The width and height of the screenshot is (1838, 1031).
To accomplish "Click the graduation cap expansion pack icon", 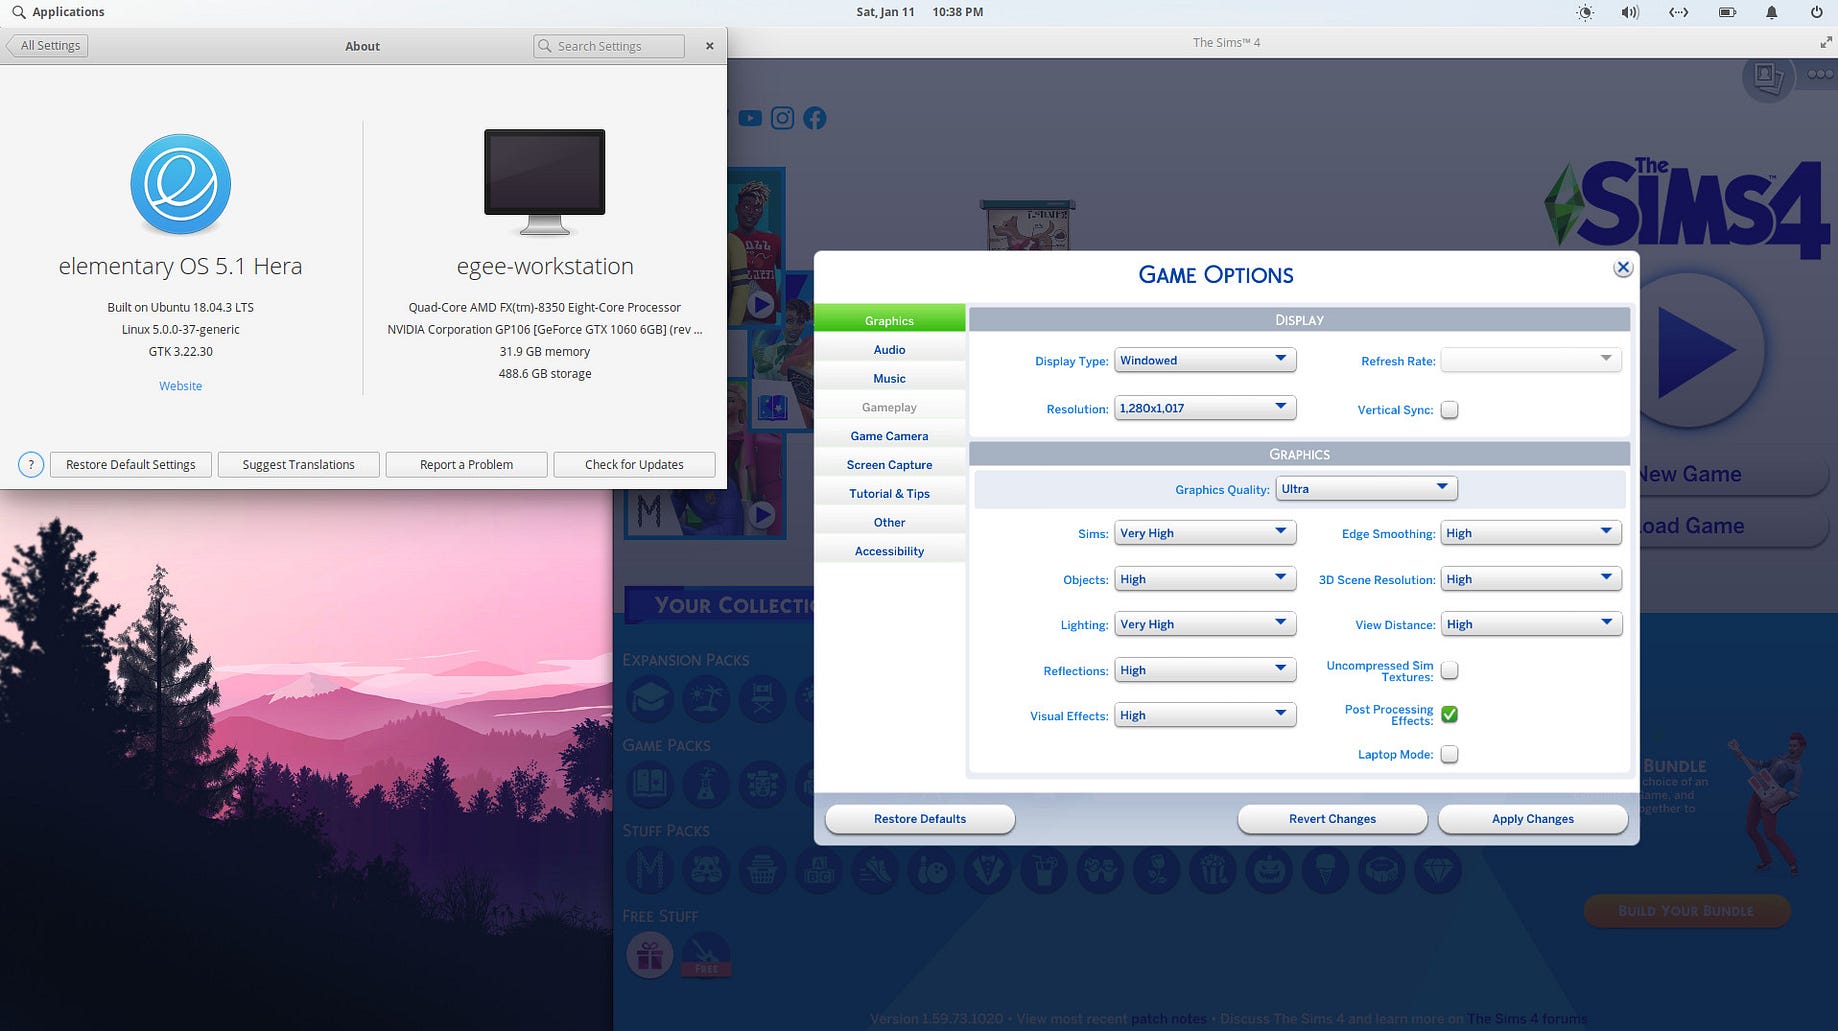I will click(650, 699).
